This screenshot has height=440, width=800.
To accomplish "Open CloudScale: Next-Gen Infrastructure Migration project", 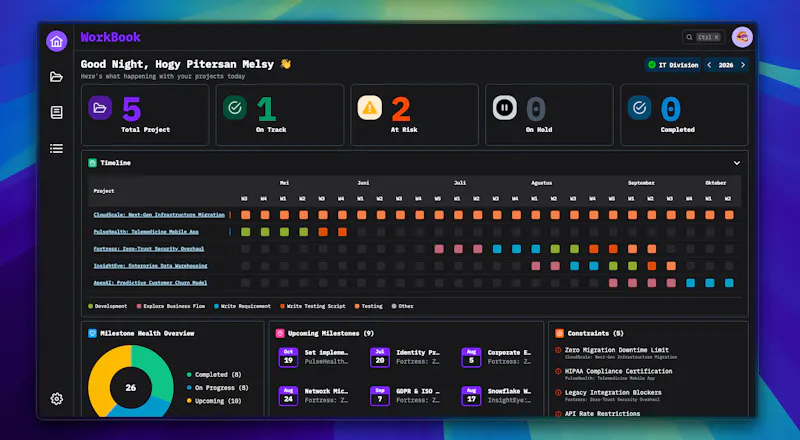I will tap(159, 215).
